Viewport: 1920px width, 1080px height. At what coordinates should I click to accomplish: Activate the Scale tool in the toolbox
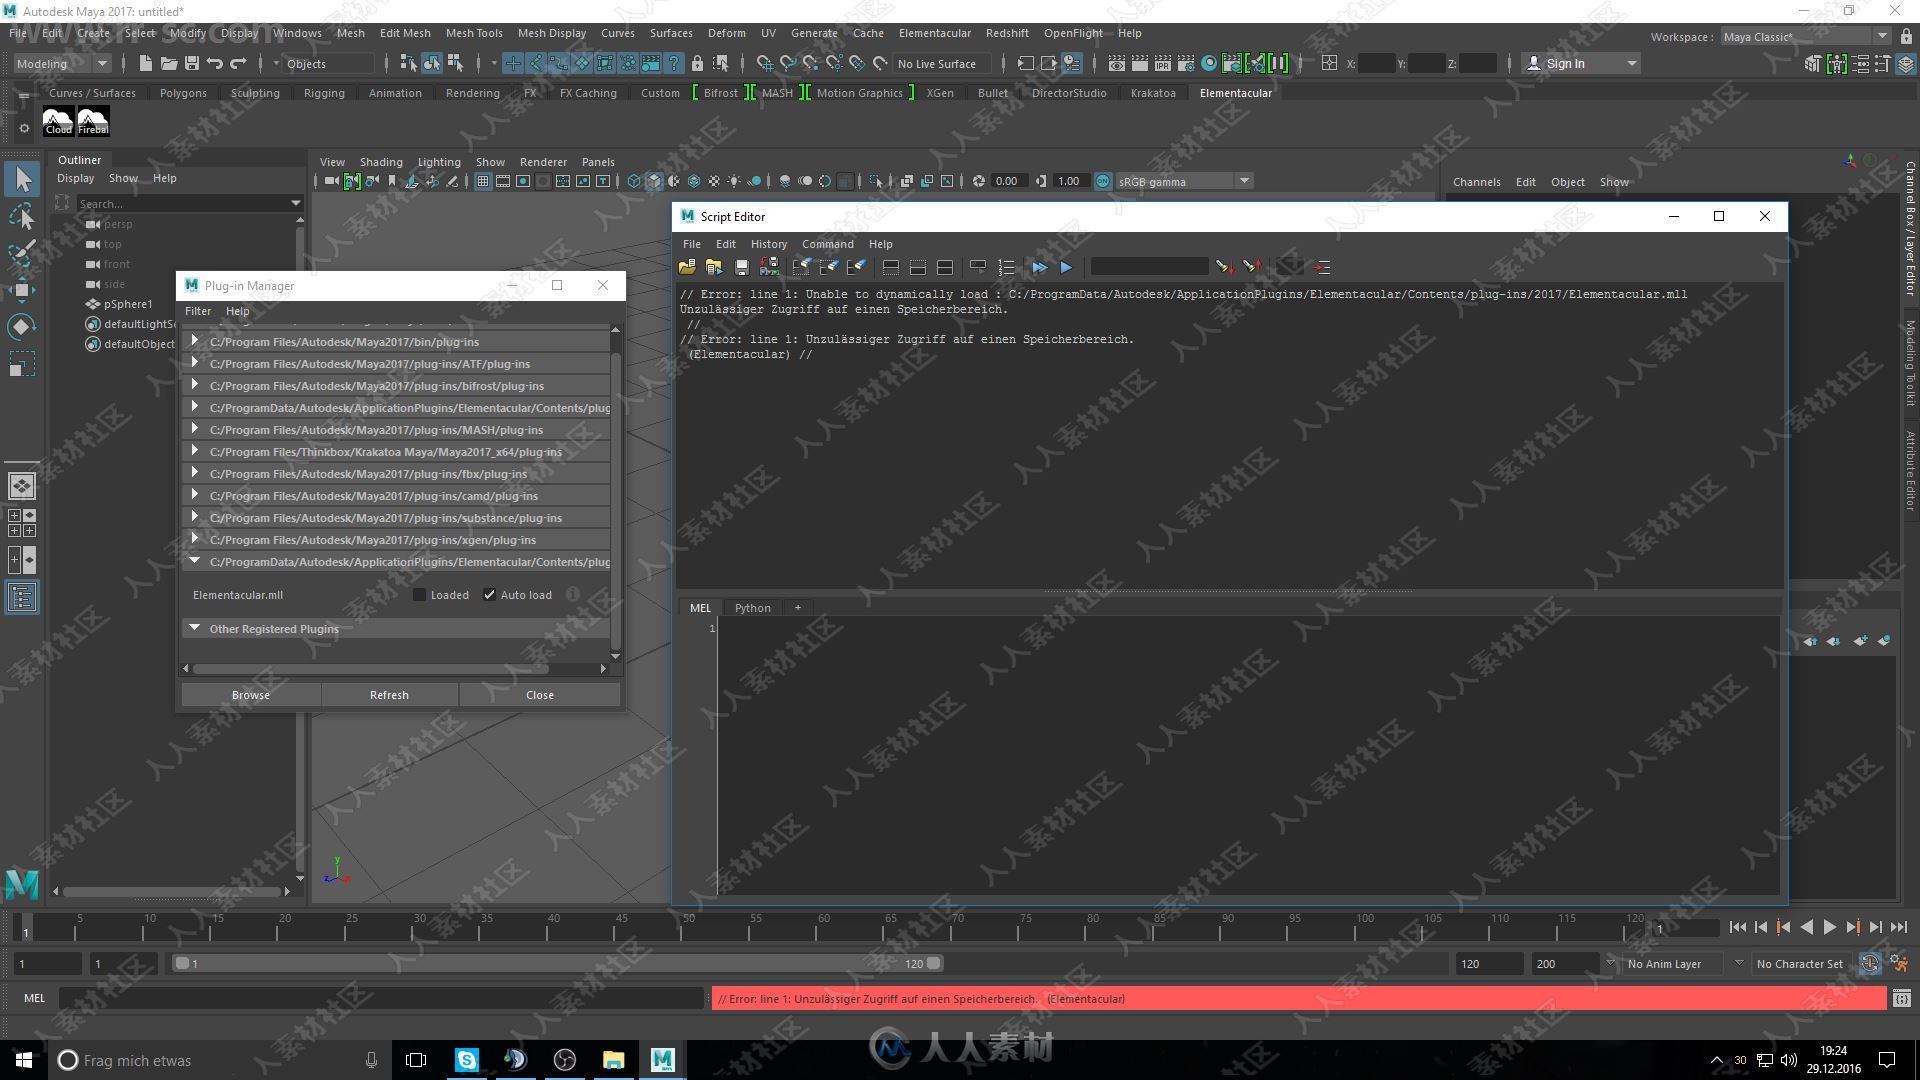click(22, 364)
